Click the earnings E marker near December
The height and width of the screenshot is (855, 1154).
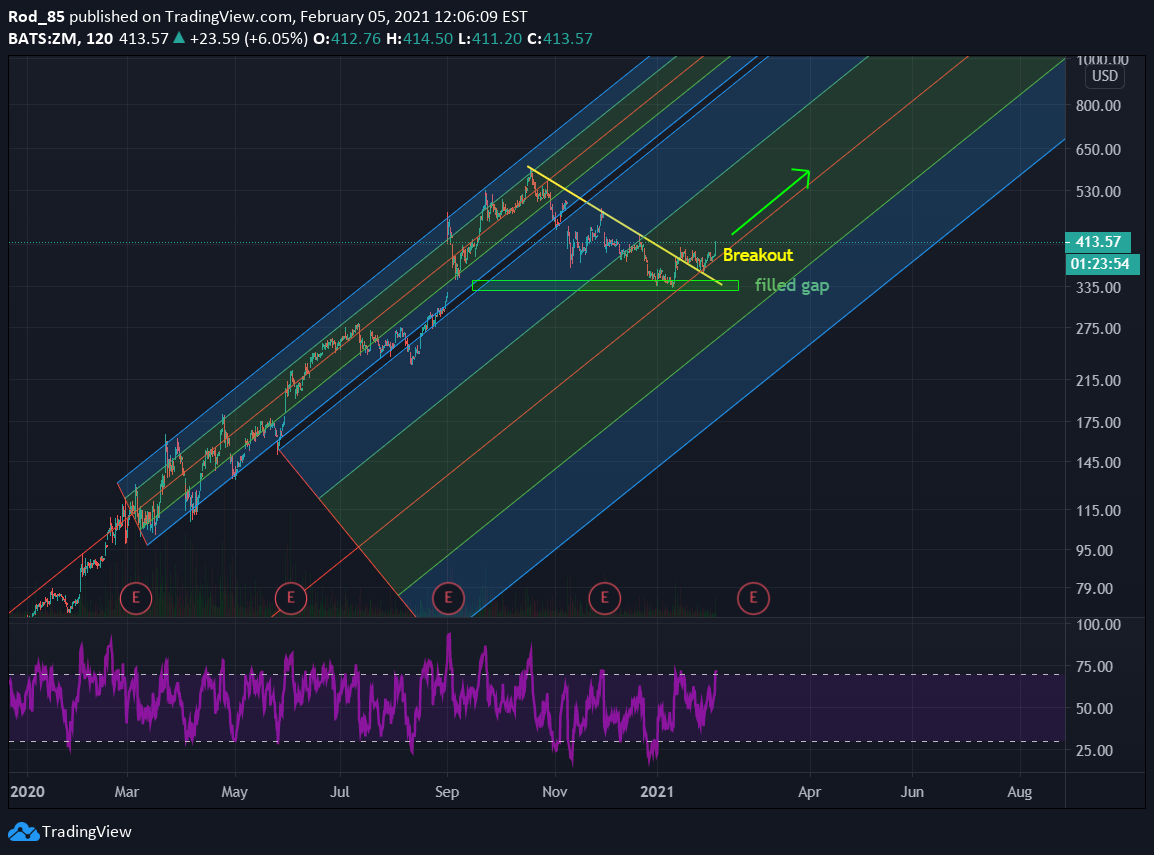point(605,598)
